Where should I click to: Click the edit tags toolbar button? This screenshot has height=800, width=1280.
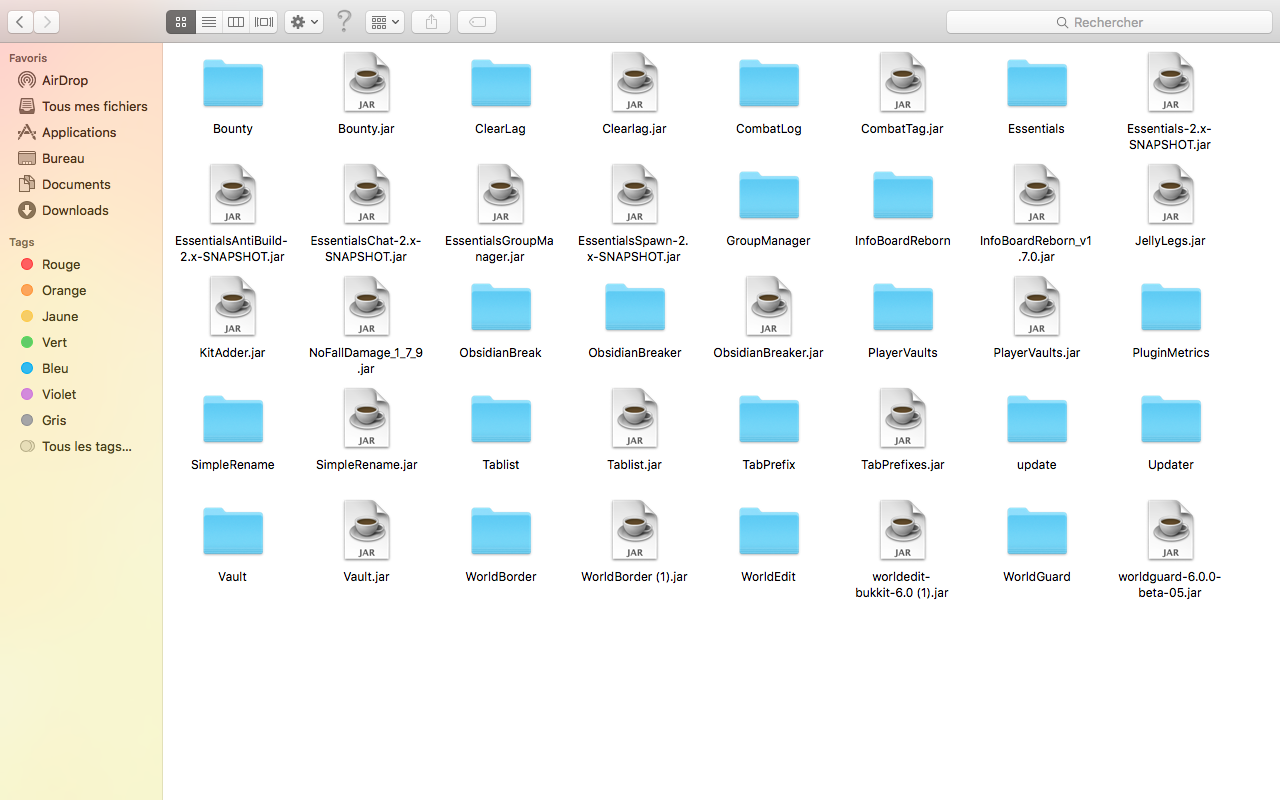pyautogui.click(x=477, y=21)
